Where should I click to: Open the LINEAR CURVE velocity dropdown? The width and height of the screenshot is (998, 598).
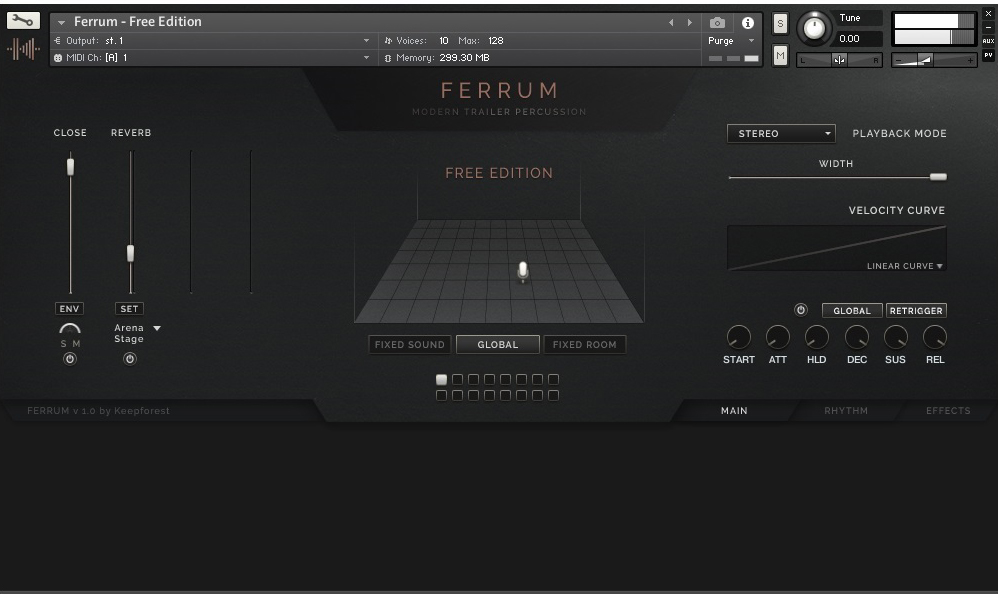pos(904,266)
